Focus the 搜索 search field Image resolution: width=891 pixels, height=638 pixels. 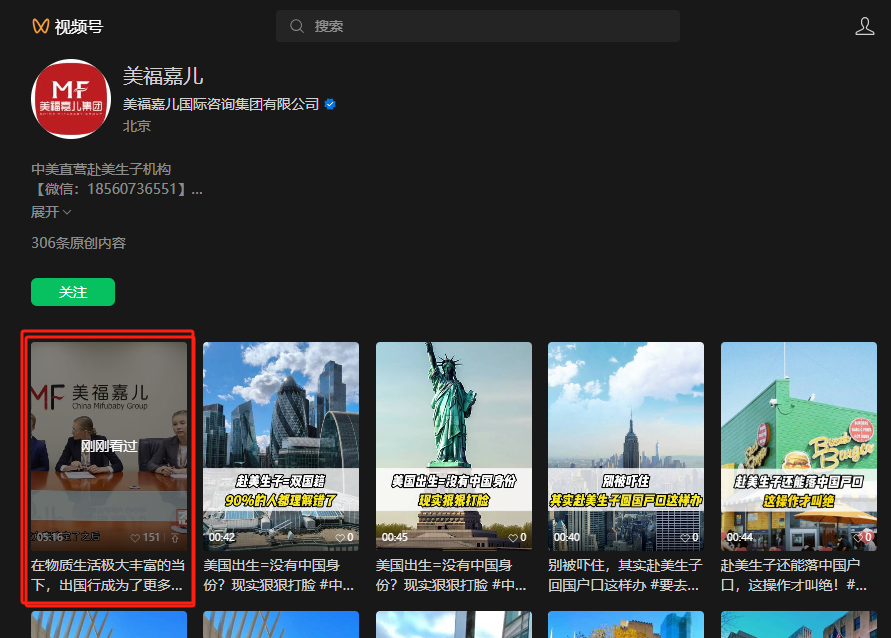478,26
